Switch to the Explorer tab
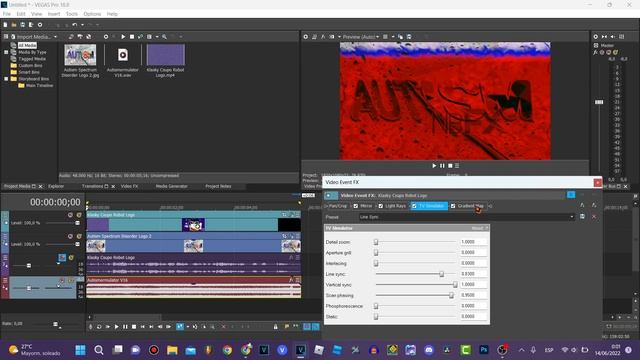The width and height of the screenshot is (640, 360). click(56, 187)
